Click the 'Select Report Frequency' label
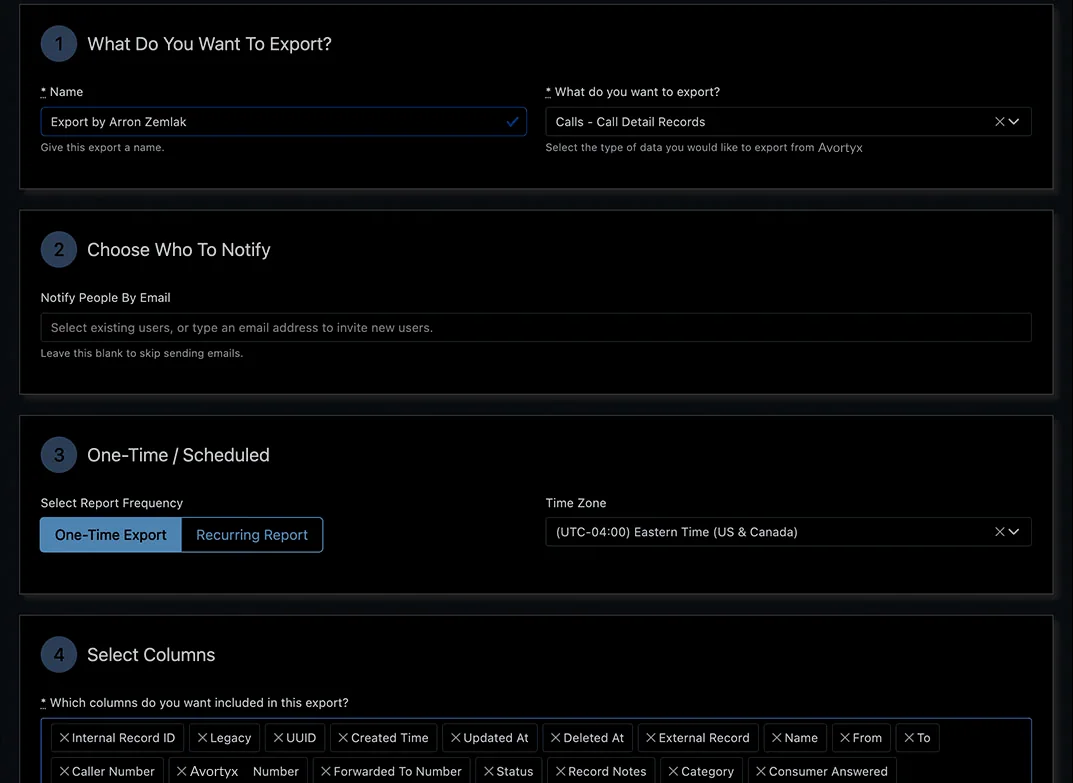Screen dimensions: 1073x783 (x=112, y=503)
